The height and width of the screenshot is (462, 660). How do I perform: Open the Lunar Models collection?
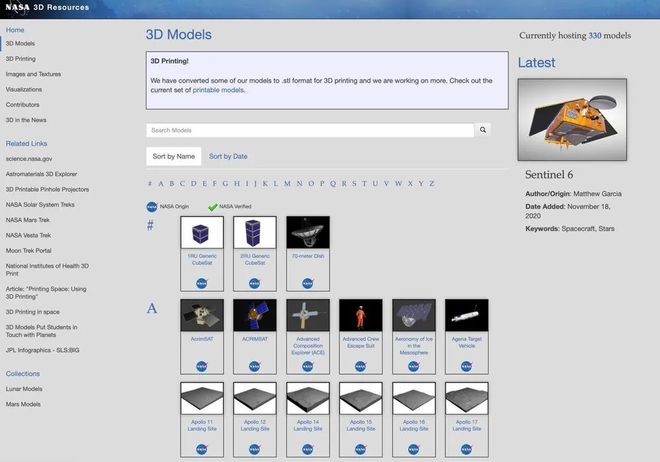tap(24, 389)
